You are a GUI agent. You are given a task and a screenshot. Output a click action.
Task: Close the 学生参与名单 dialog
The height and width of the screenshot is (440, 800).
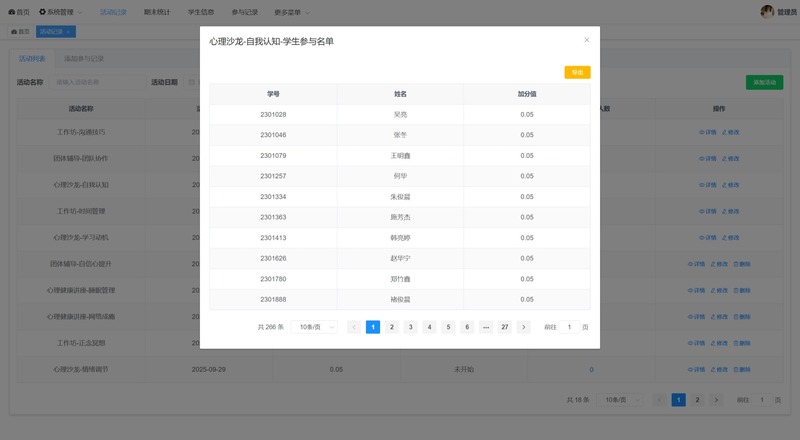pyautogui.click(x=587, y=40)
